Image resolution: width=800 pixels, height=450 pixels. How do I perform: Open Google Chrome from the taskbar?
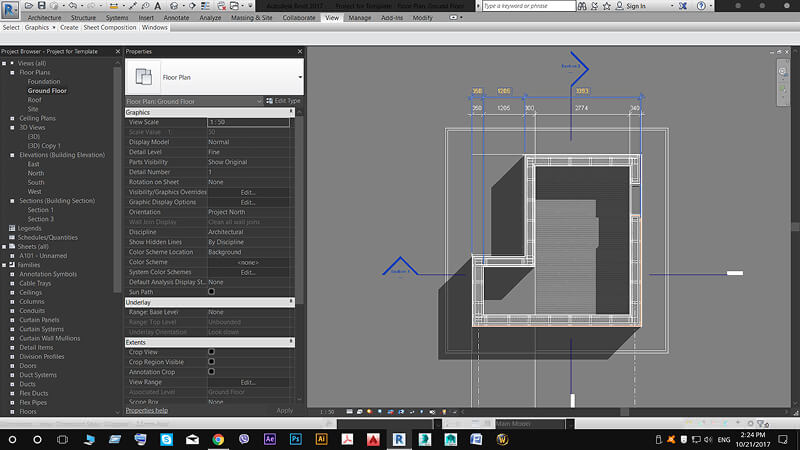coord(218,439)
